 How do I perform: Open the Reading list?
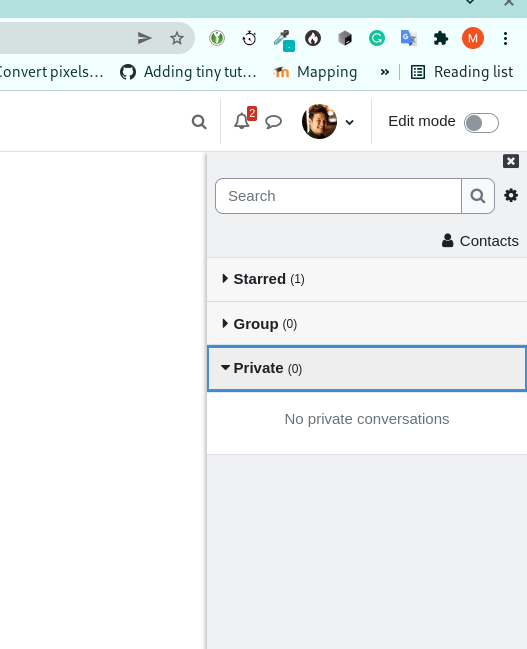[x=462, y=72]
